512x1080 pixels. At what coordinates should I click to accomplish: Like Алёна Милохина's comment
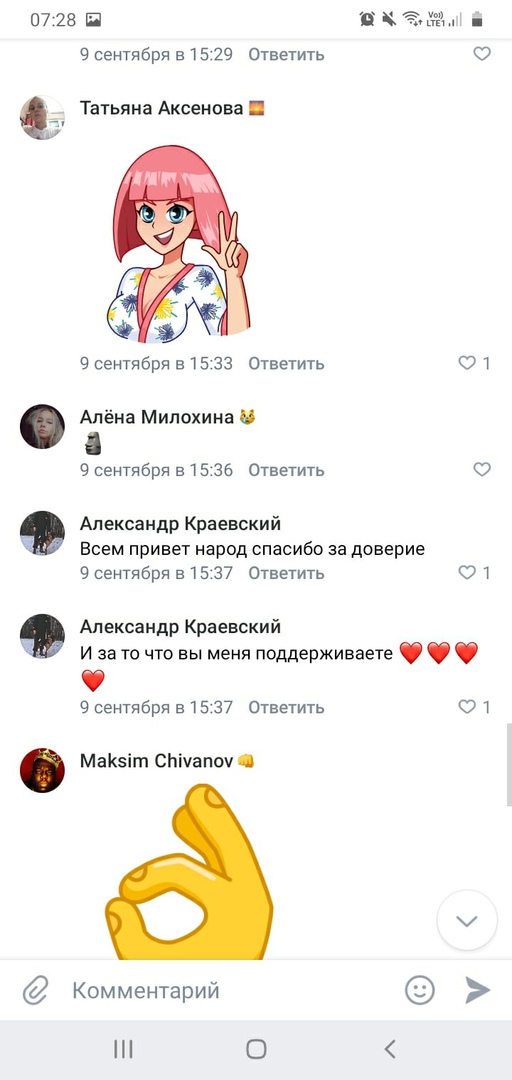click(482, 470)
